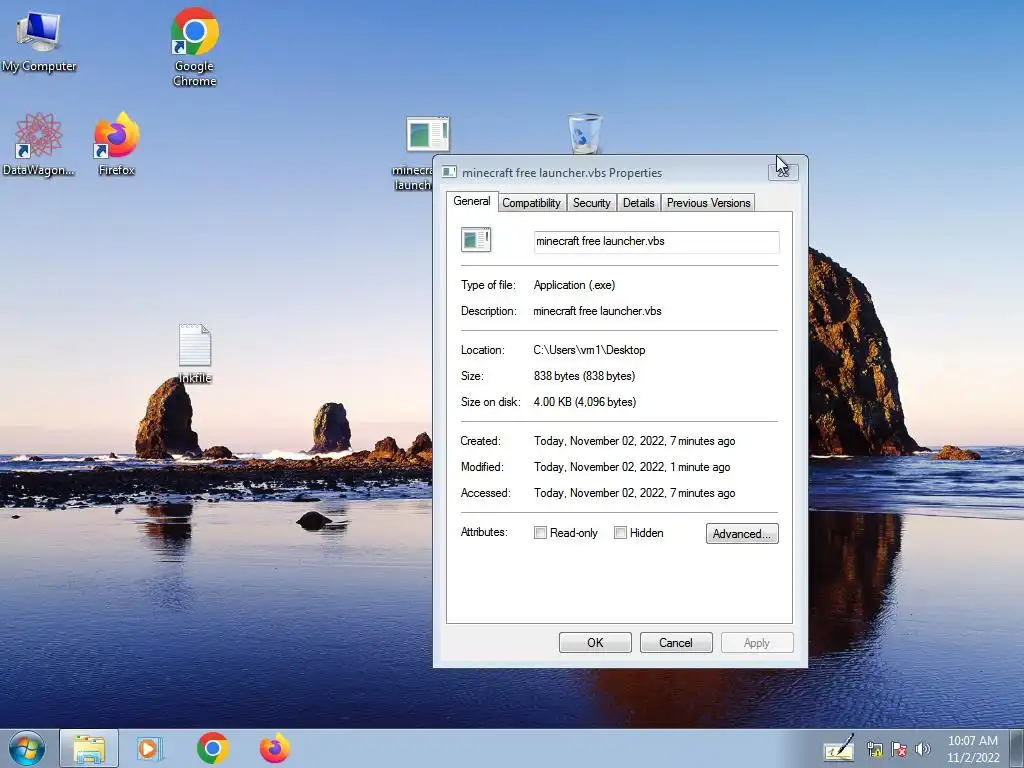Image resolution: width=1024 pixels, height=768 pixels.
Task: Open the My Computer desktop icon
Action: click(39, 40)
